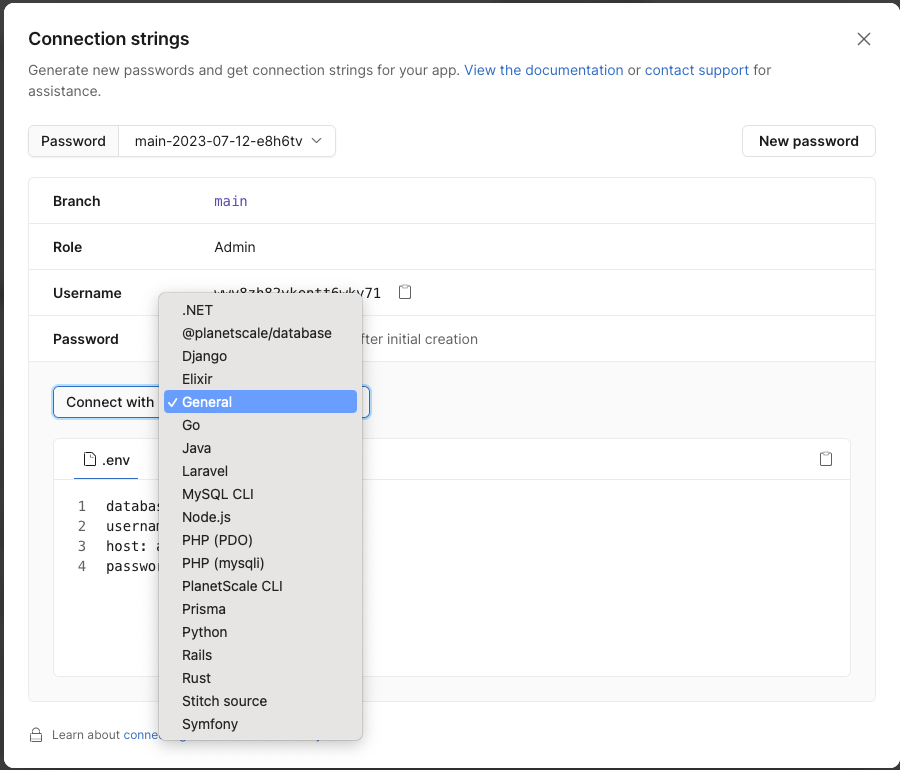Select Rust in the list
The image size is (900, 770).
[x=196, y=678]
